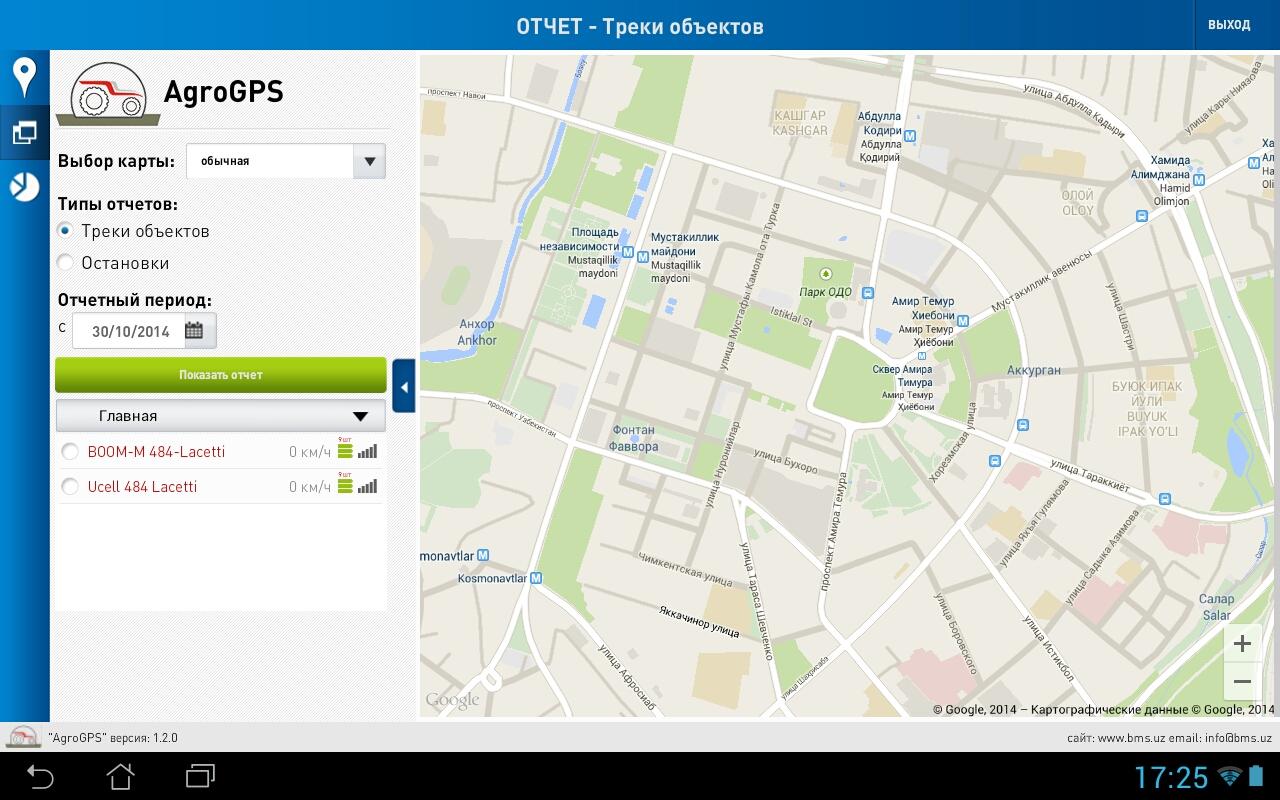
Task: Select the 'Остановки' report type
Action: [65, 263]
